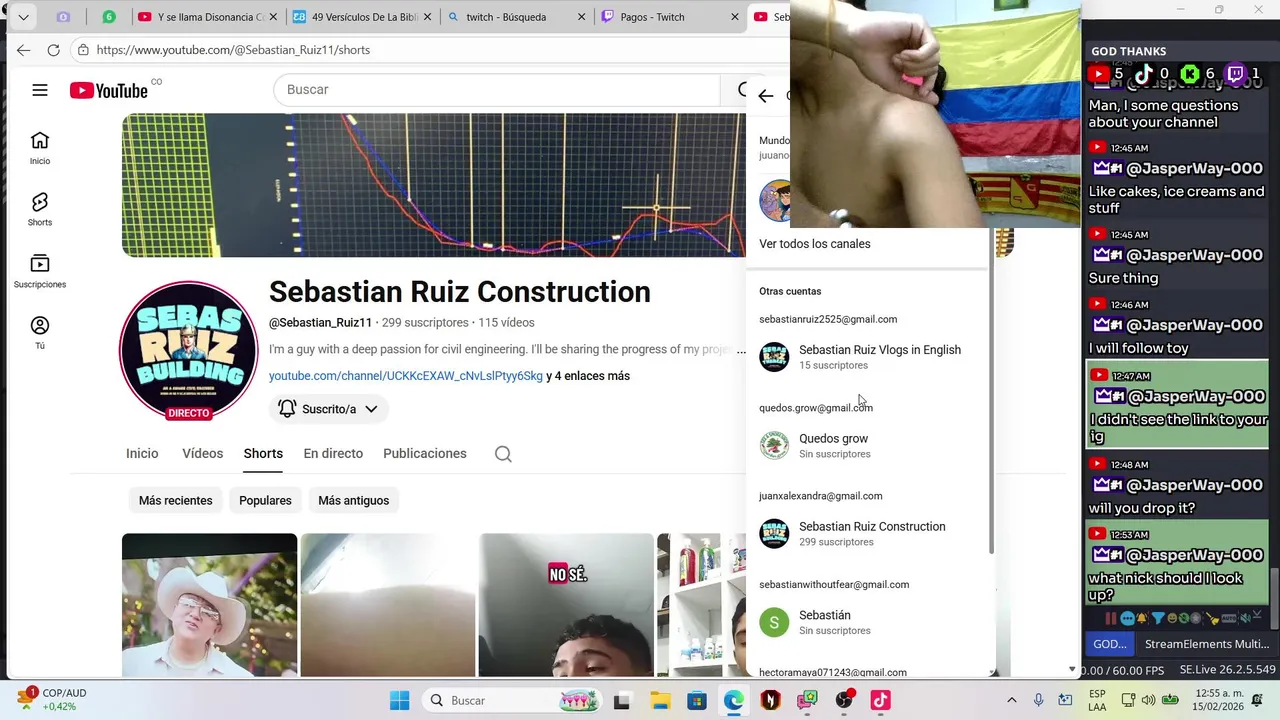Open Shorts in YouTube sidebar
Screen dimensions: 1280x720
40,210
